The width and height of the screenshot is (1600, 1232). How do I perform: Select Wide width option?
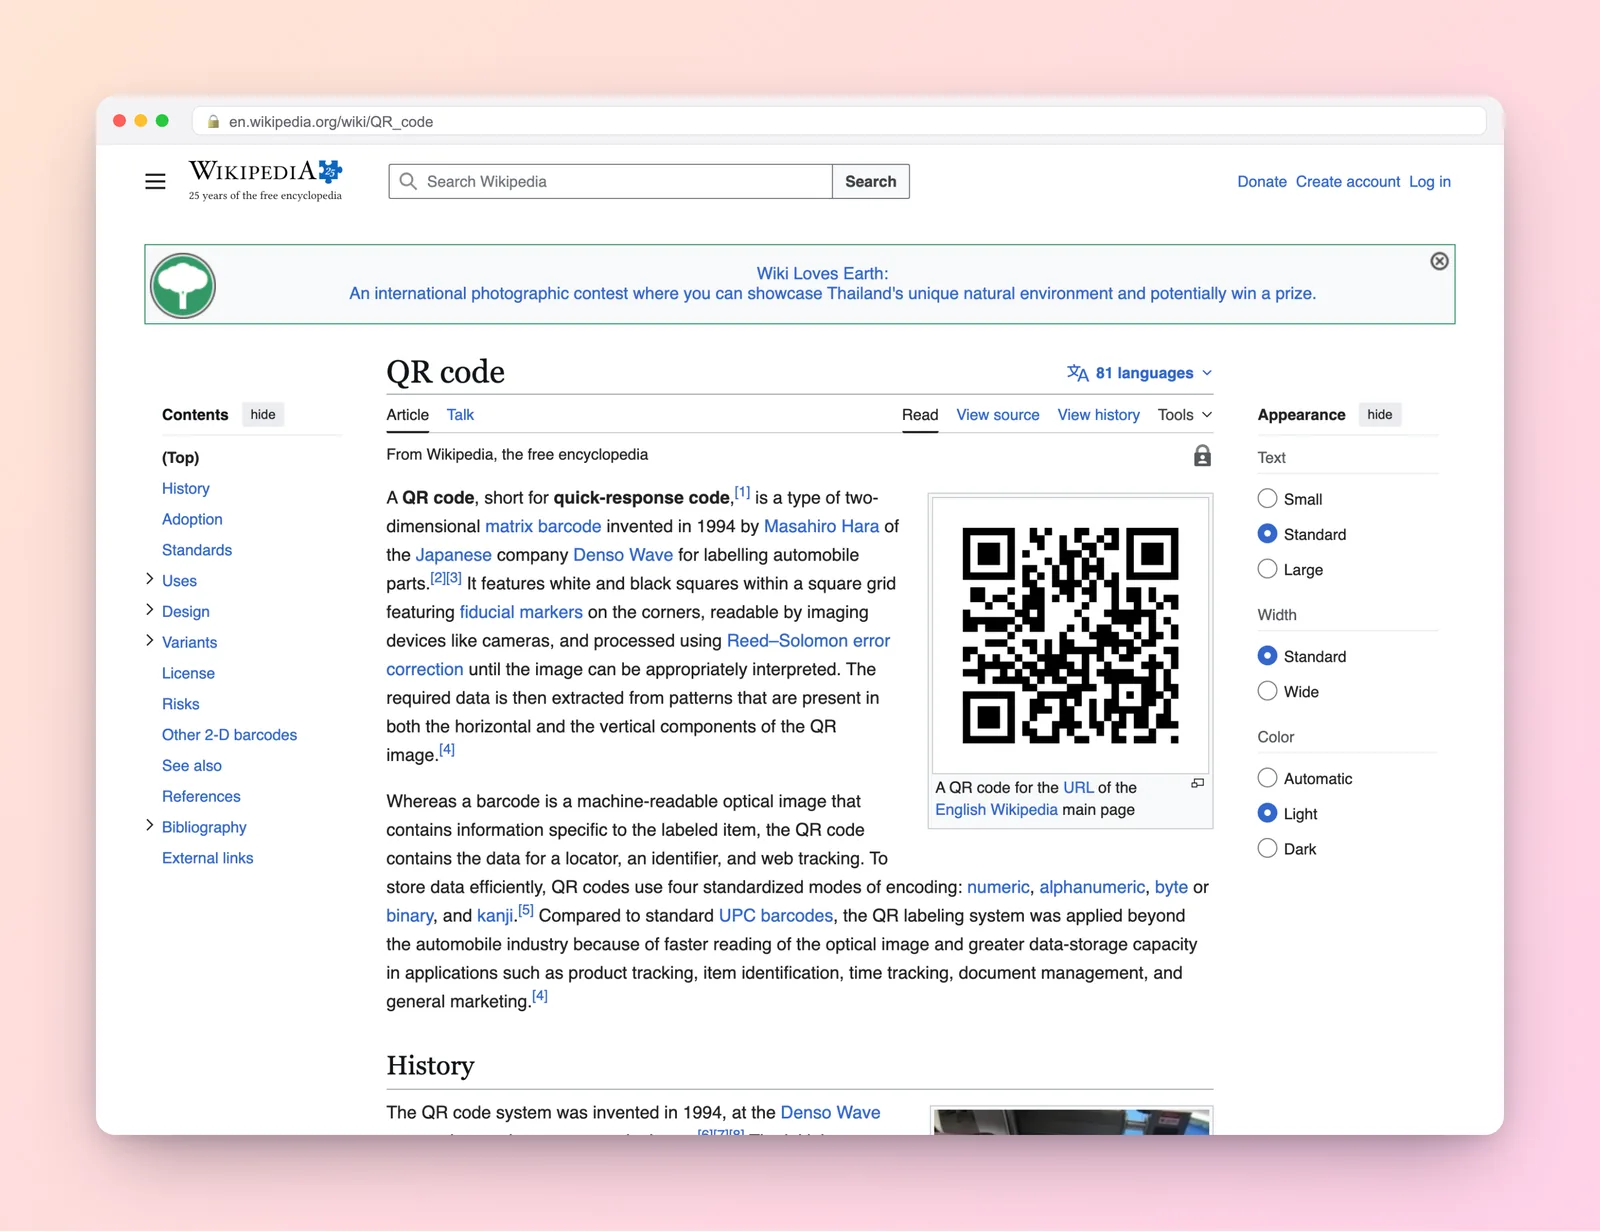pyautogui.click(x=1267, y=691)
